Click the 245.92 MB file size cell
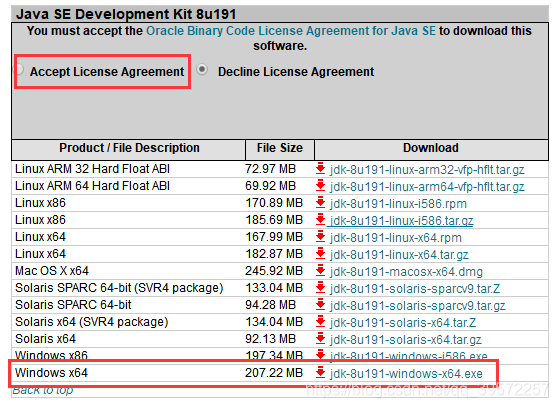This screenshot has height=408, width=559. click(274, 271)
